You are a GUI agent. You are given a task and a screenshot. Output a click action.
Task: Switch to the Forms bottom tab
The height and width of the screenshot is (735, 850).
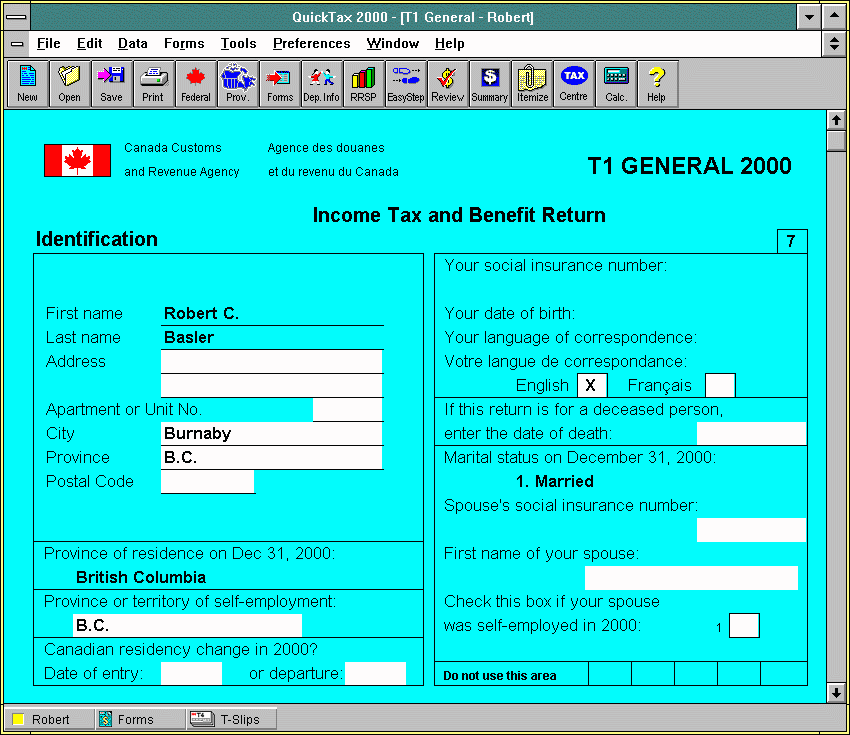pos(140,719)
